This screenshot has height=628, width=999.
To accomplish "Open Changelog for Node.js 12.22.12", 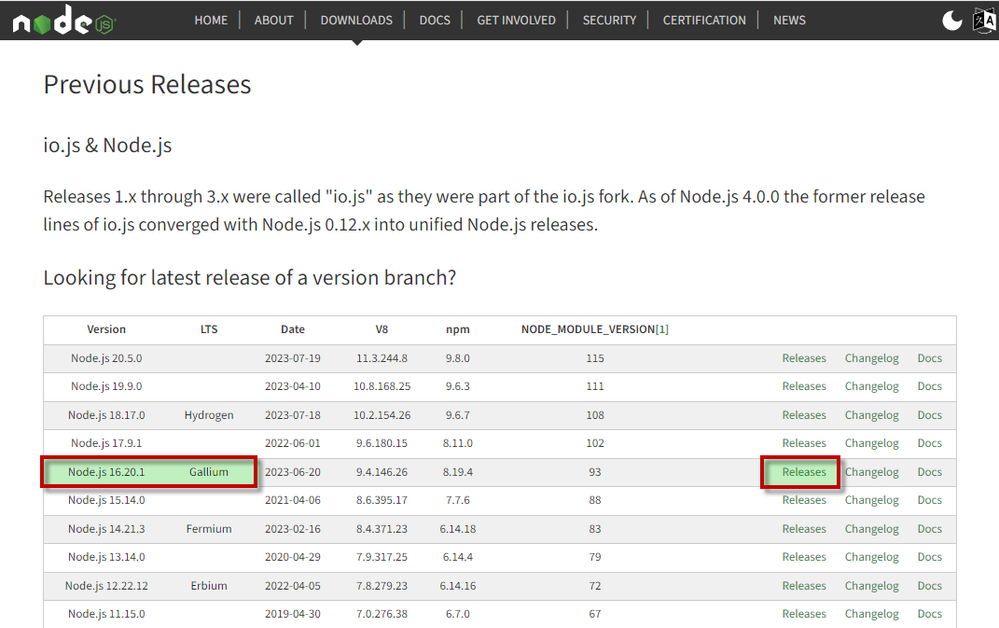I will coord(872,585).
